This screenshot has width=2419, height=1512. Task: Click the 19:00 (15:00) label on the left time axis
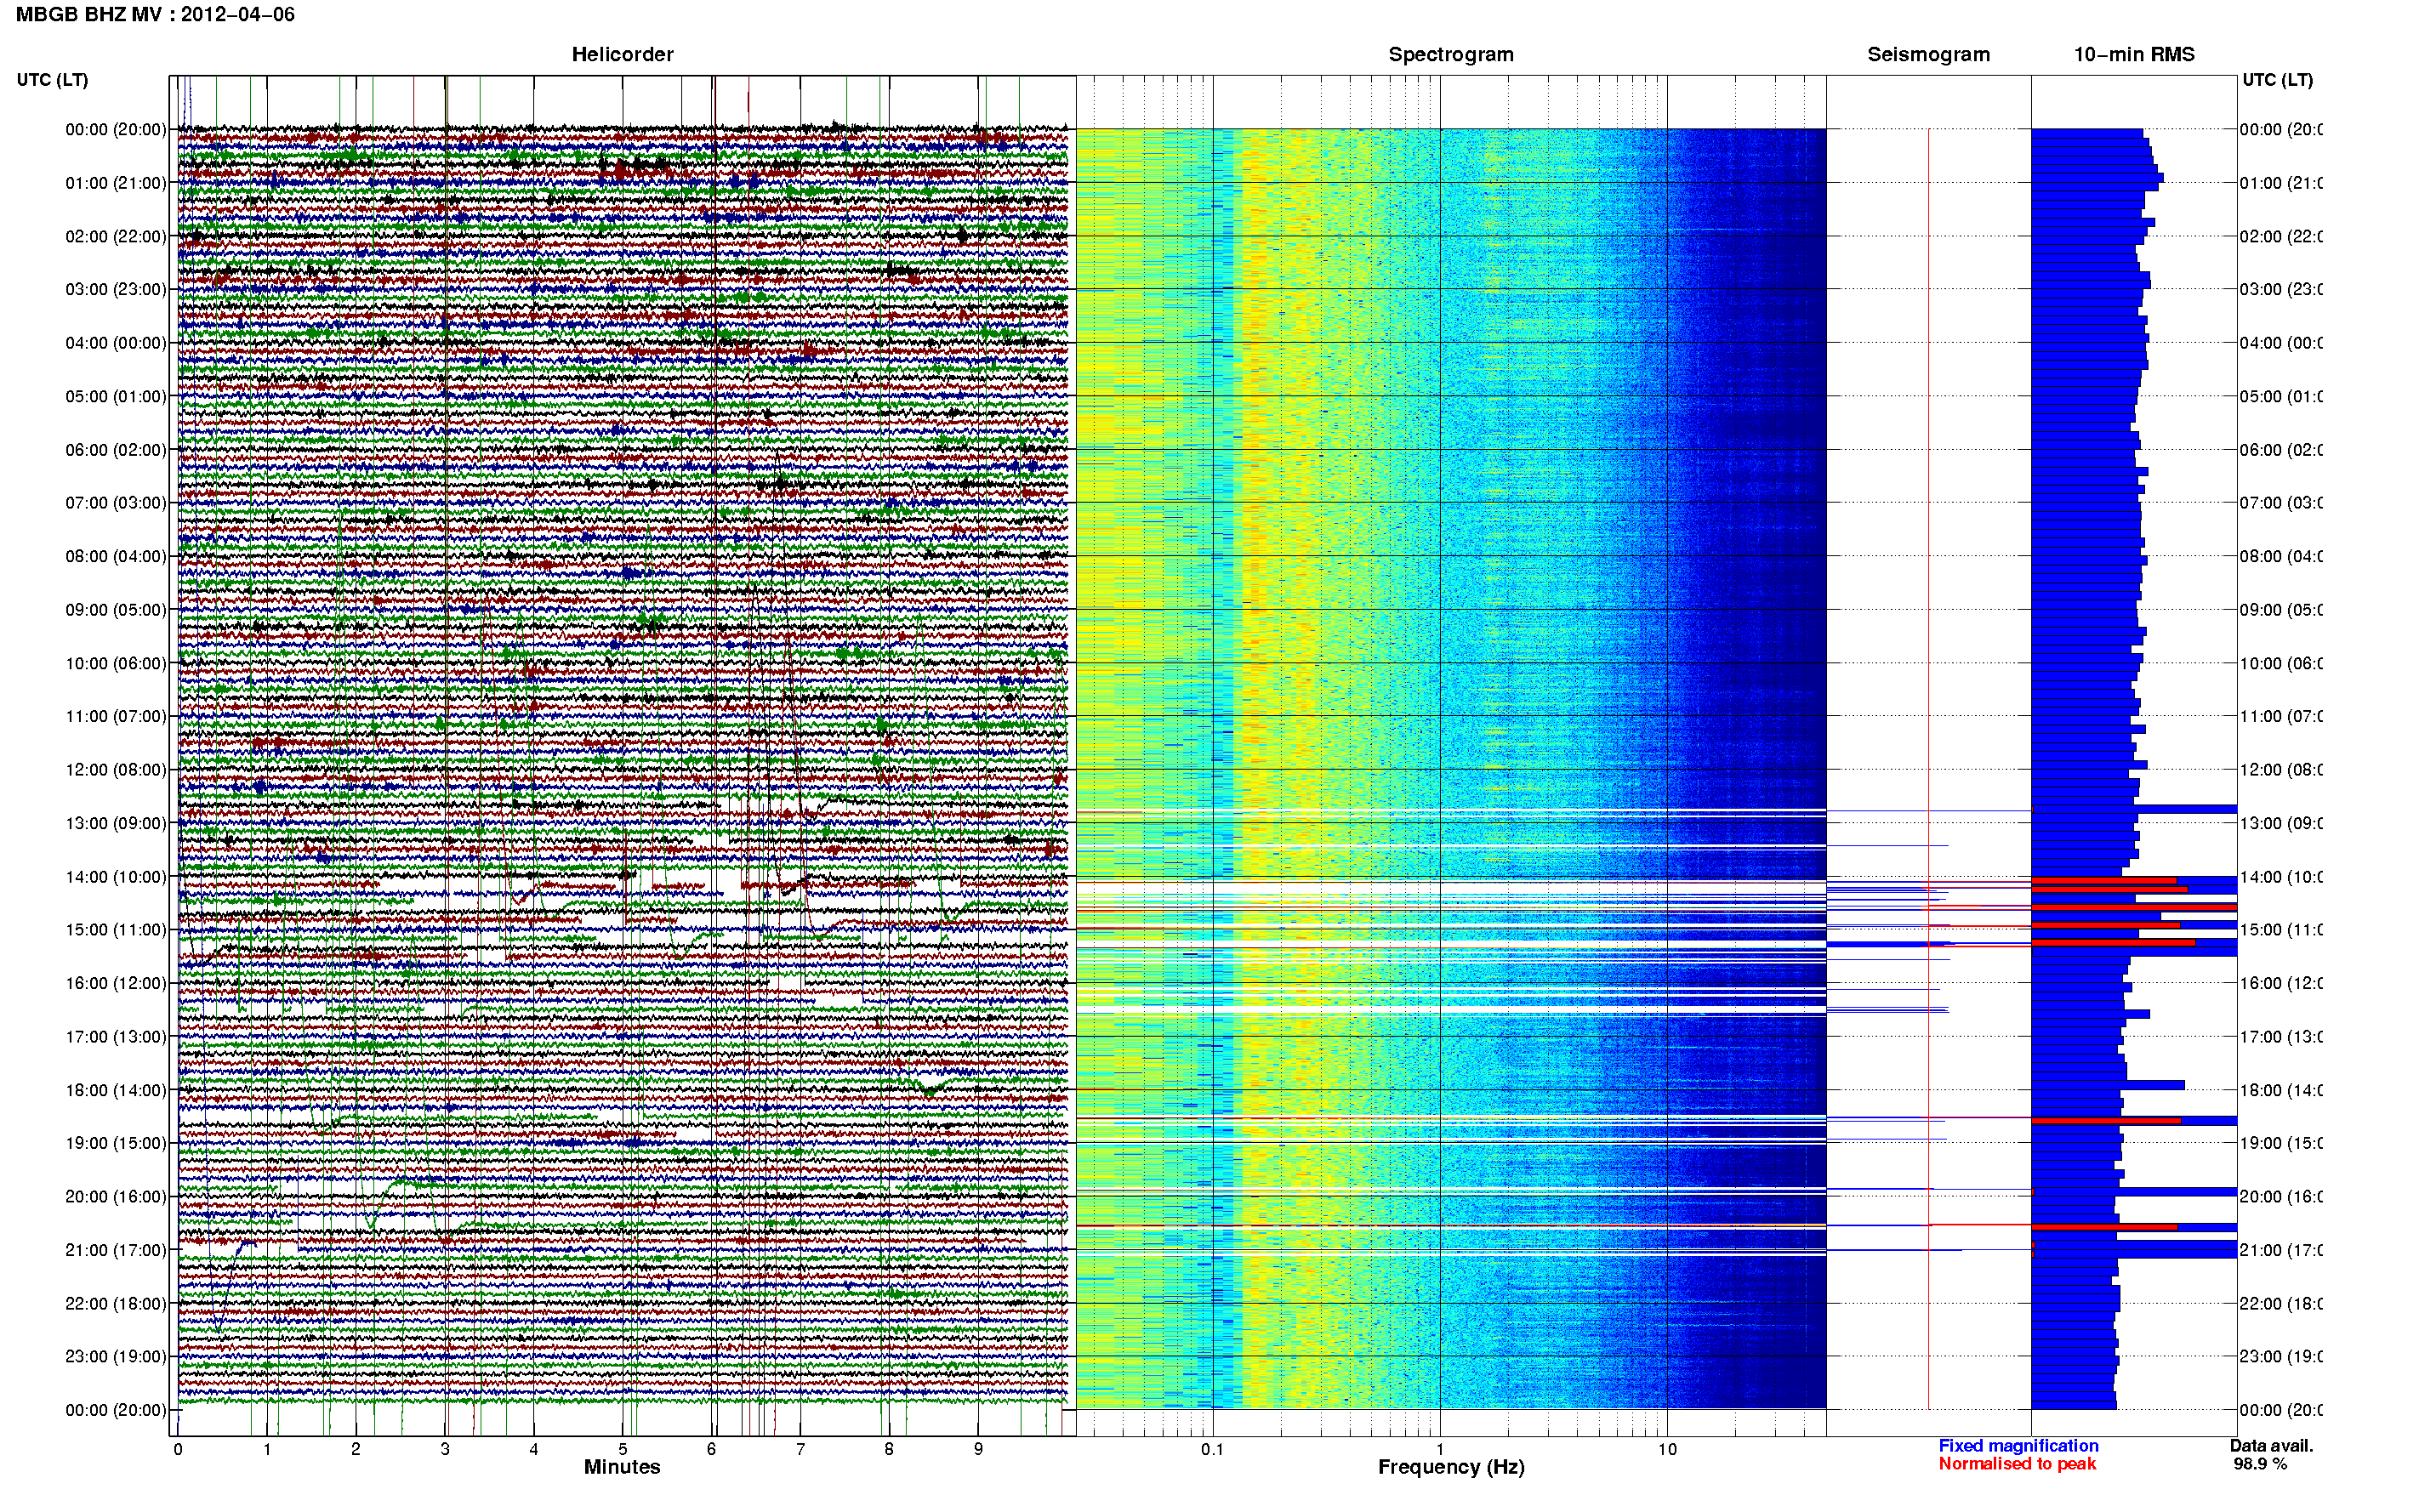tap(116, 1144)
